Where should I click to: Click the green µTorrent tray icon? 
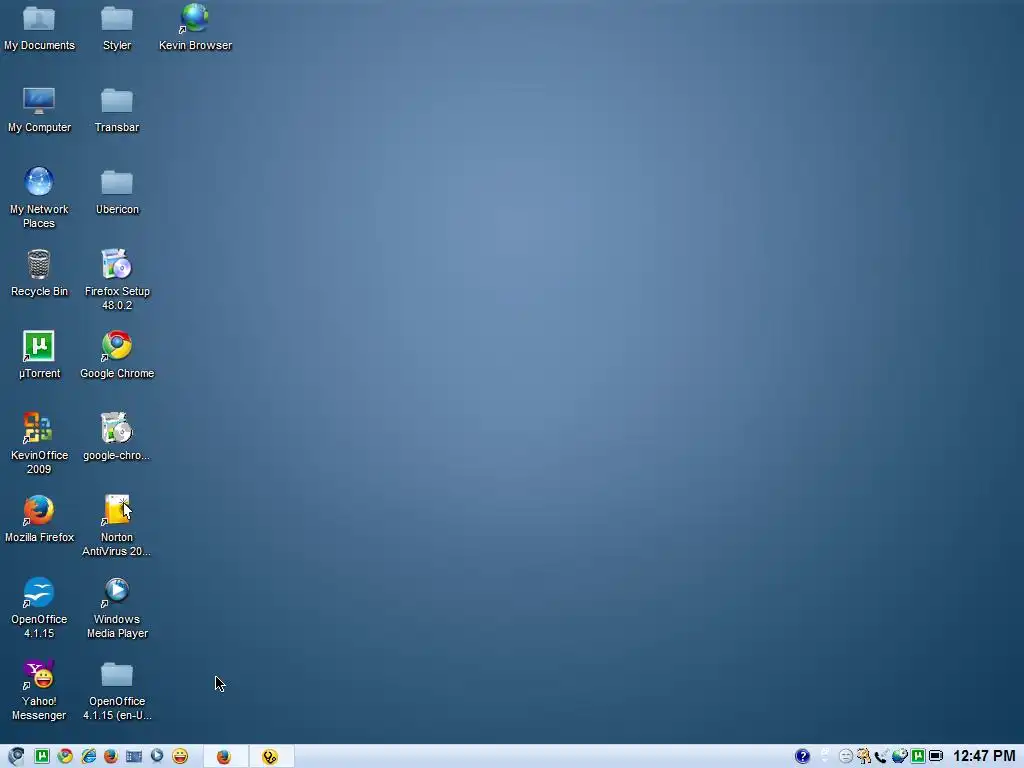tap(918, 756)
